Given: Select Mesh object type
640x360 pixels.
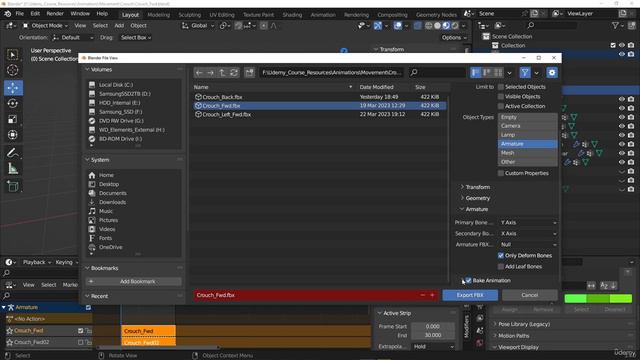Looking at the screenshot, I should 528,153.
